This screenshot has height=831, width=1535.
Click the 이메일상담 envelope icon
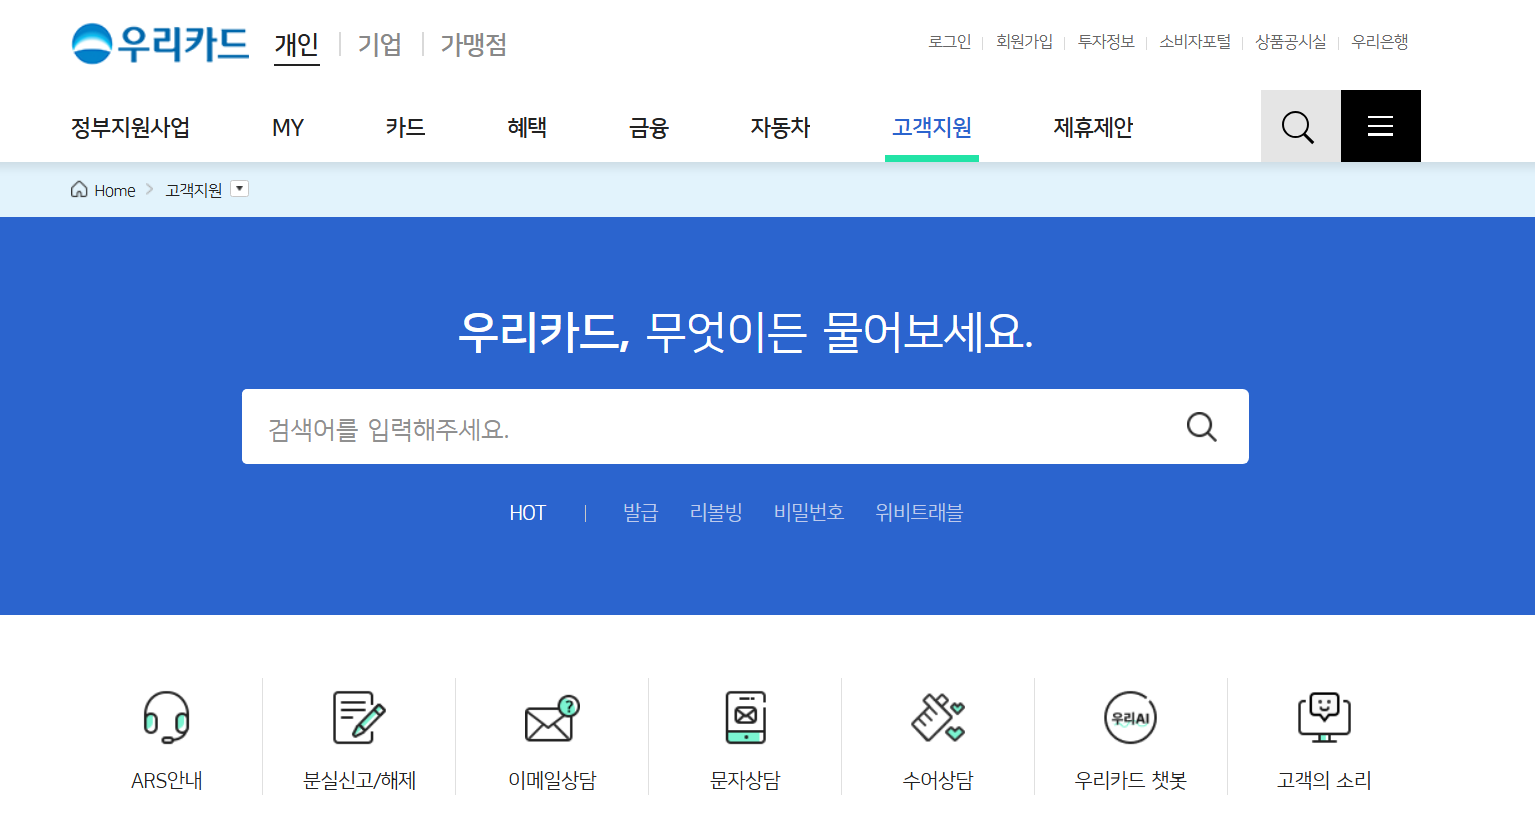coord(552,718)
